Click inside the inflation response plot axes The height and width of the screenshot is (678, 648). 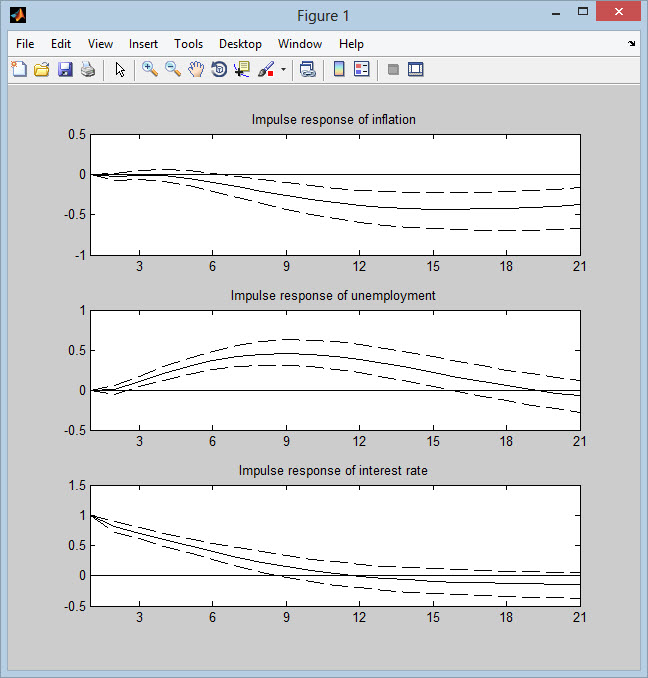pyautogui.click(x=335, y=195)
